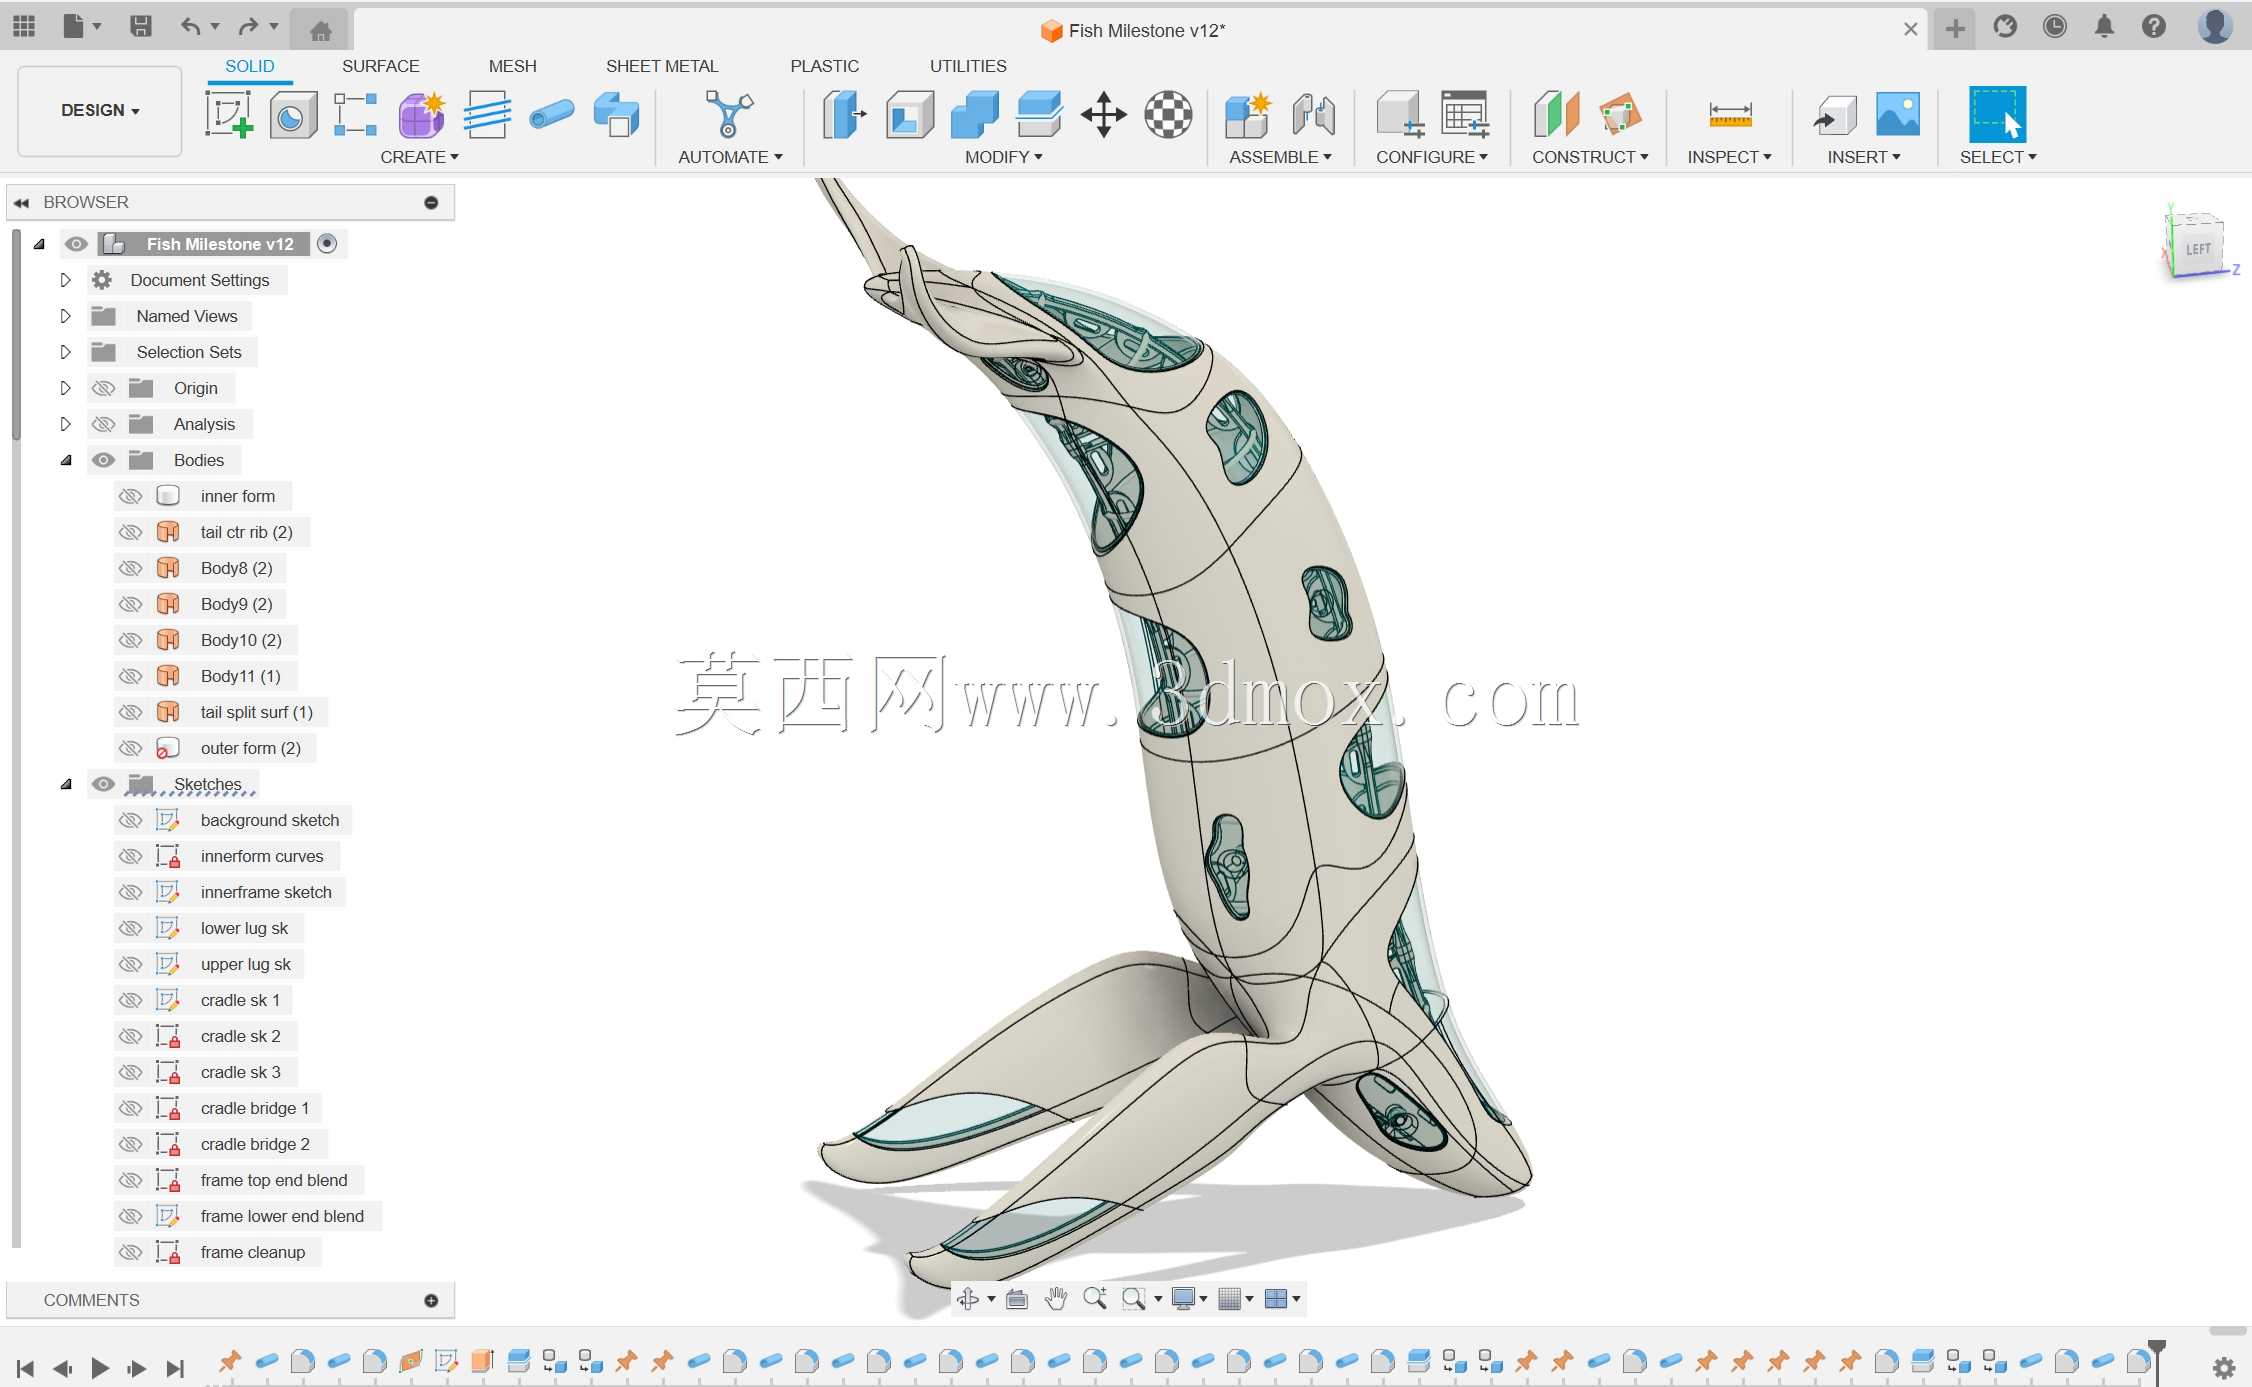Activate the Move/Copy tool
Viewport: 2252px width, 1387px height.
pos(1103,114)
